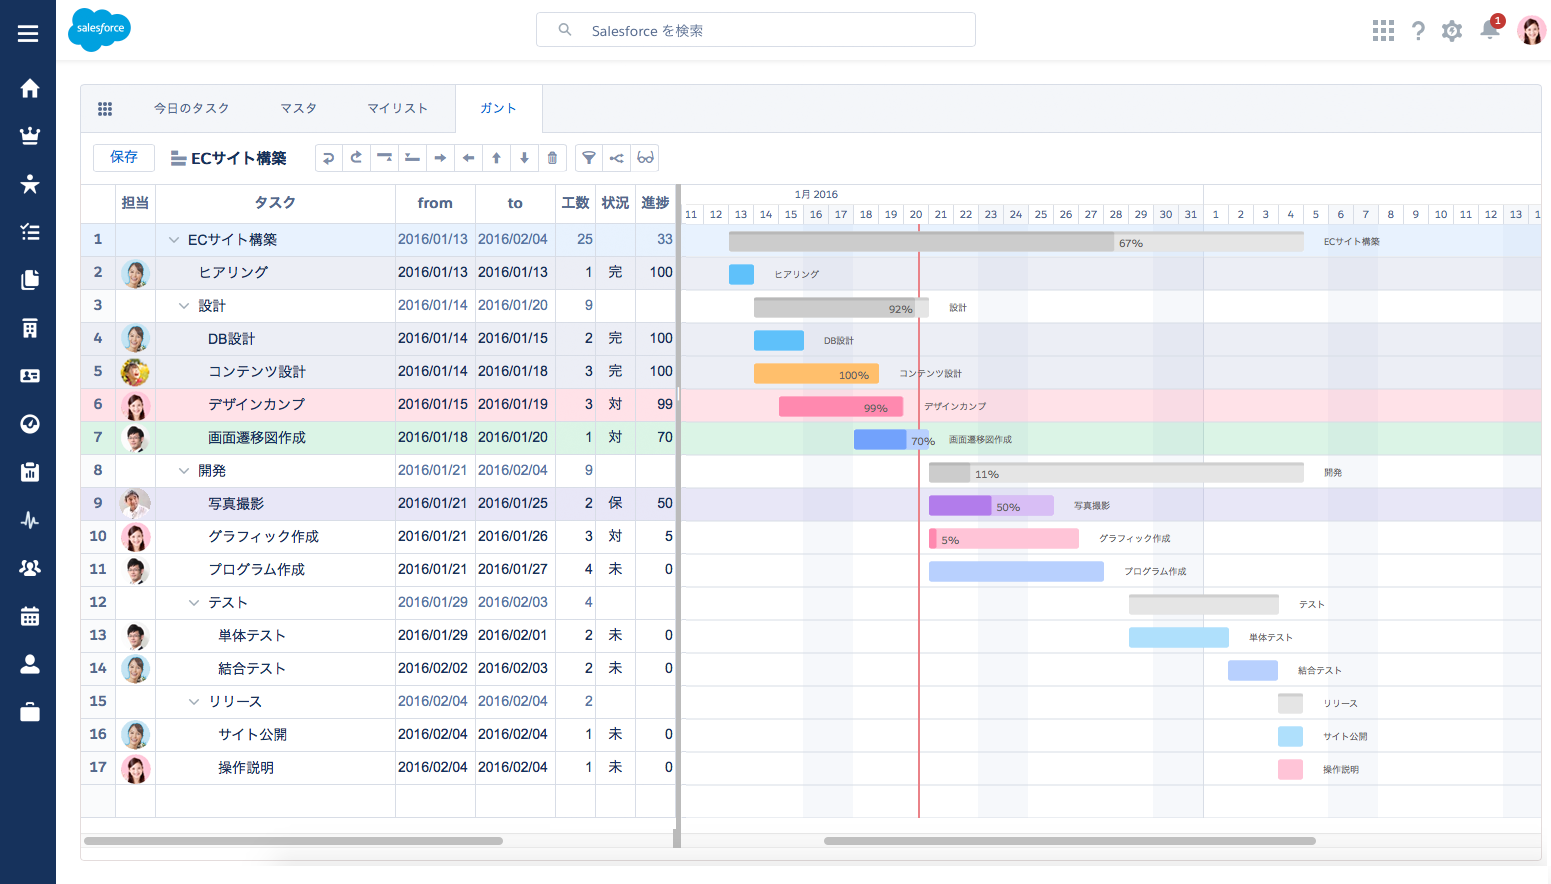The height and width of the screenshot is (884, 1551).
Task: Open the hamburger navigation menu
Action: point(28,34)
